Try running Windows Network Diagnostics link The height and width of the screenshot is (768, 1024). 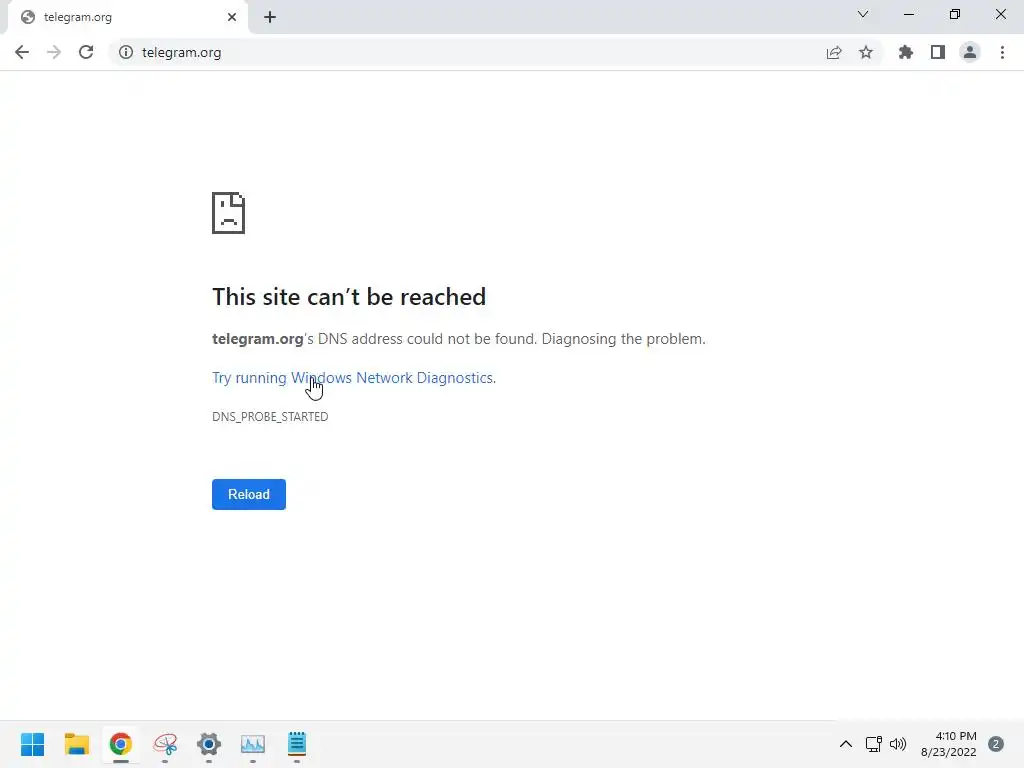tap(353, 377)
